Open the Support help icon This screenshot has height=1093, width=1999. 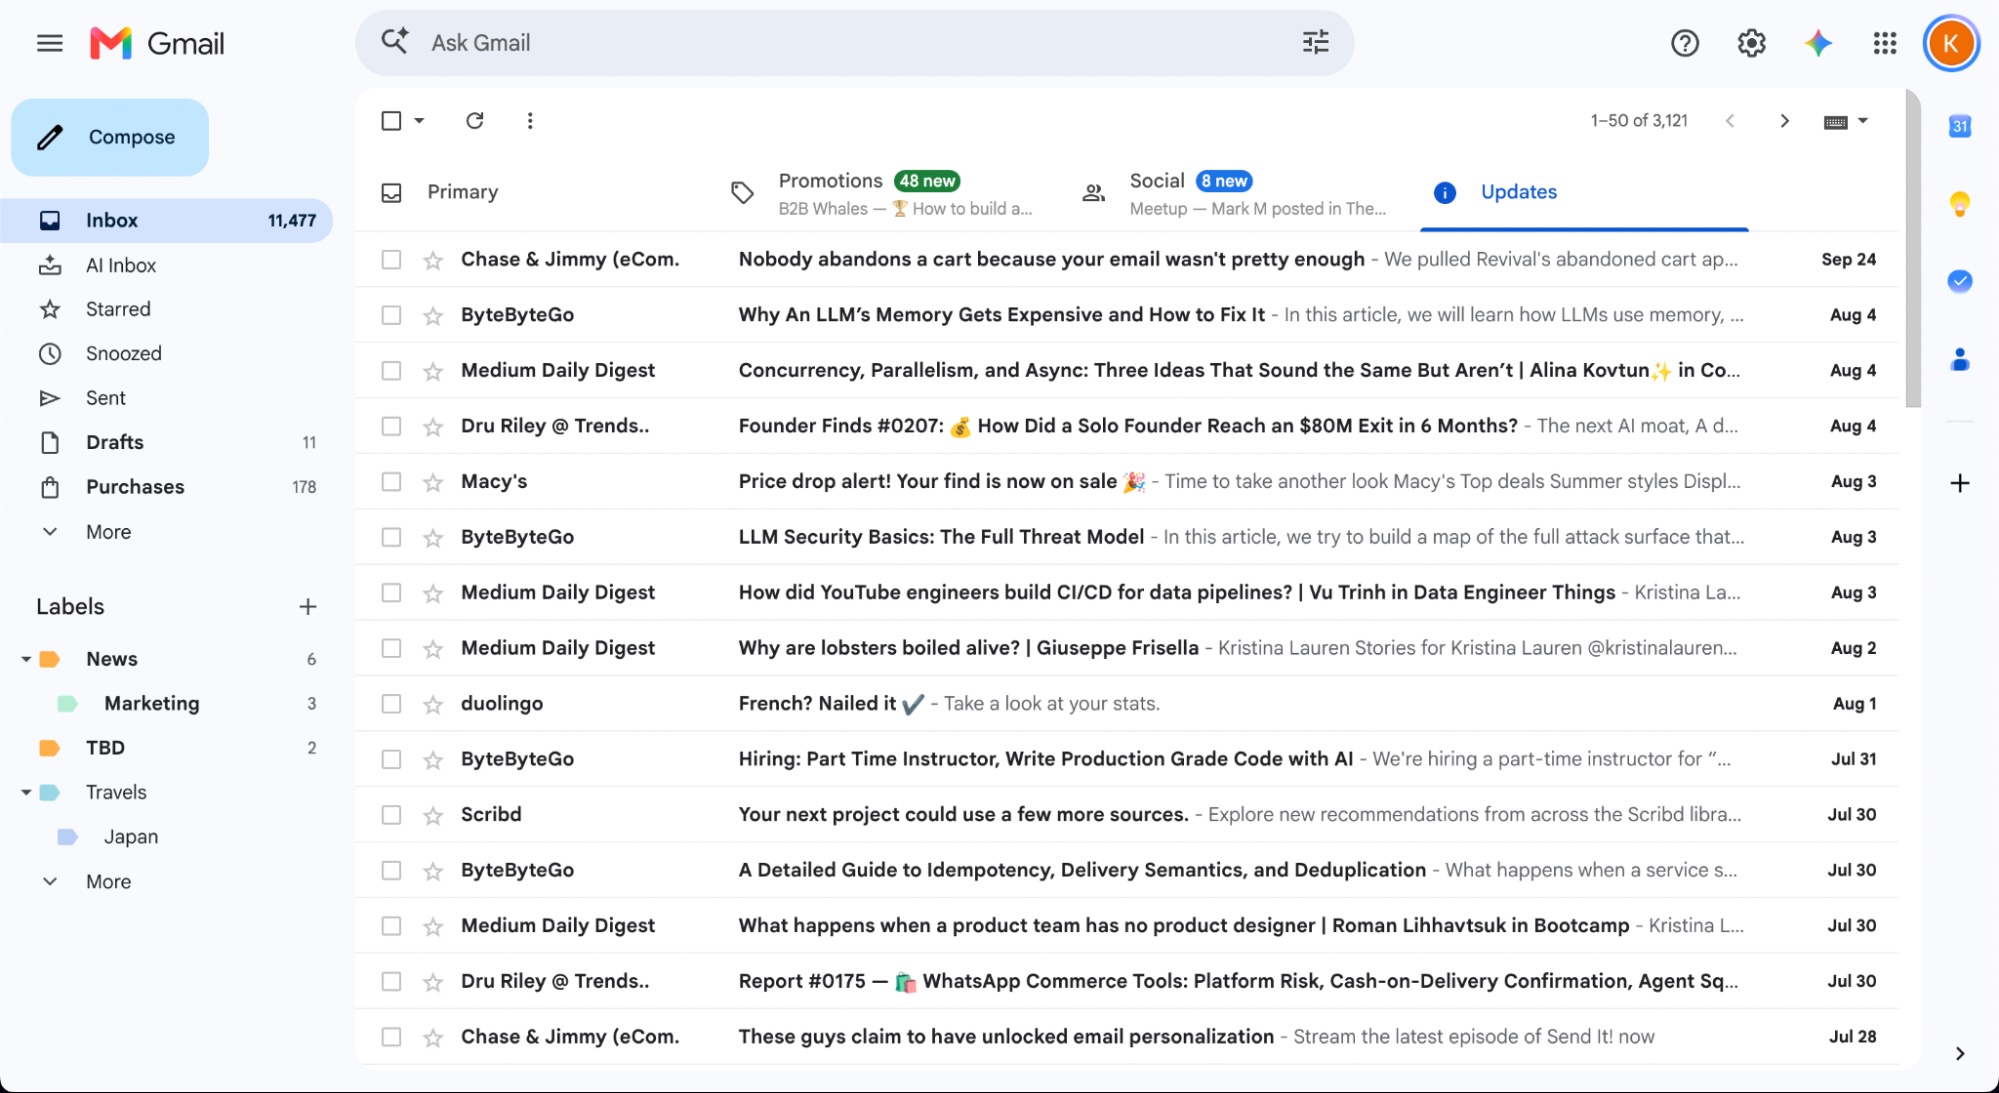pyautogui.click(x=1685, y=43)
